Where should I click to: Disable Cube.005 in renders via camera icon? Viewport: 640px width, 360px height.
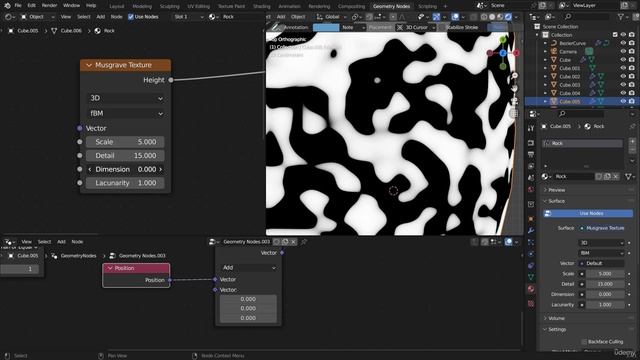632,101
